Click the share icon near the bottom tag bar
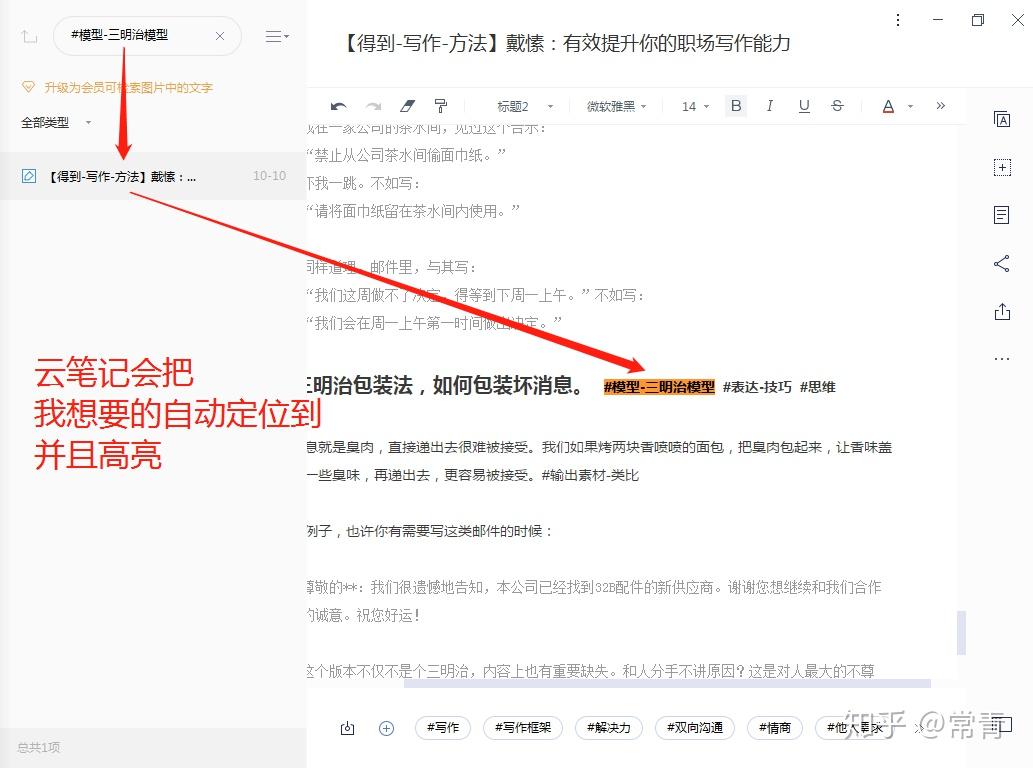The width and height of the screenshot is (1033, 768). [x=347, y=729]
